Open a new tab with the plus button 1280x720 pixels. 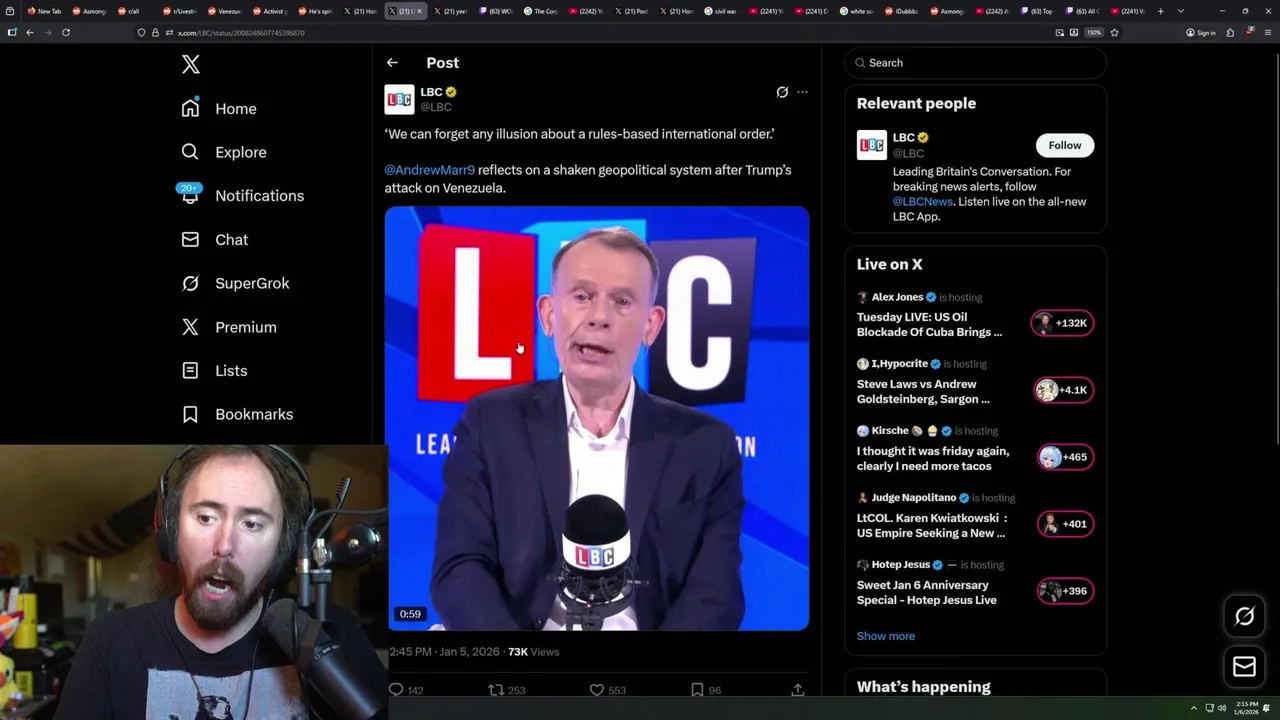(x=1160, y=11)
